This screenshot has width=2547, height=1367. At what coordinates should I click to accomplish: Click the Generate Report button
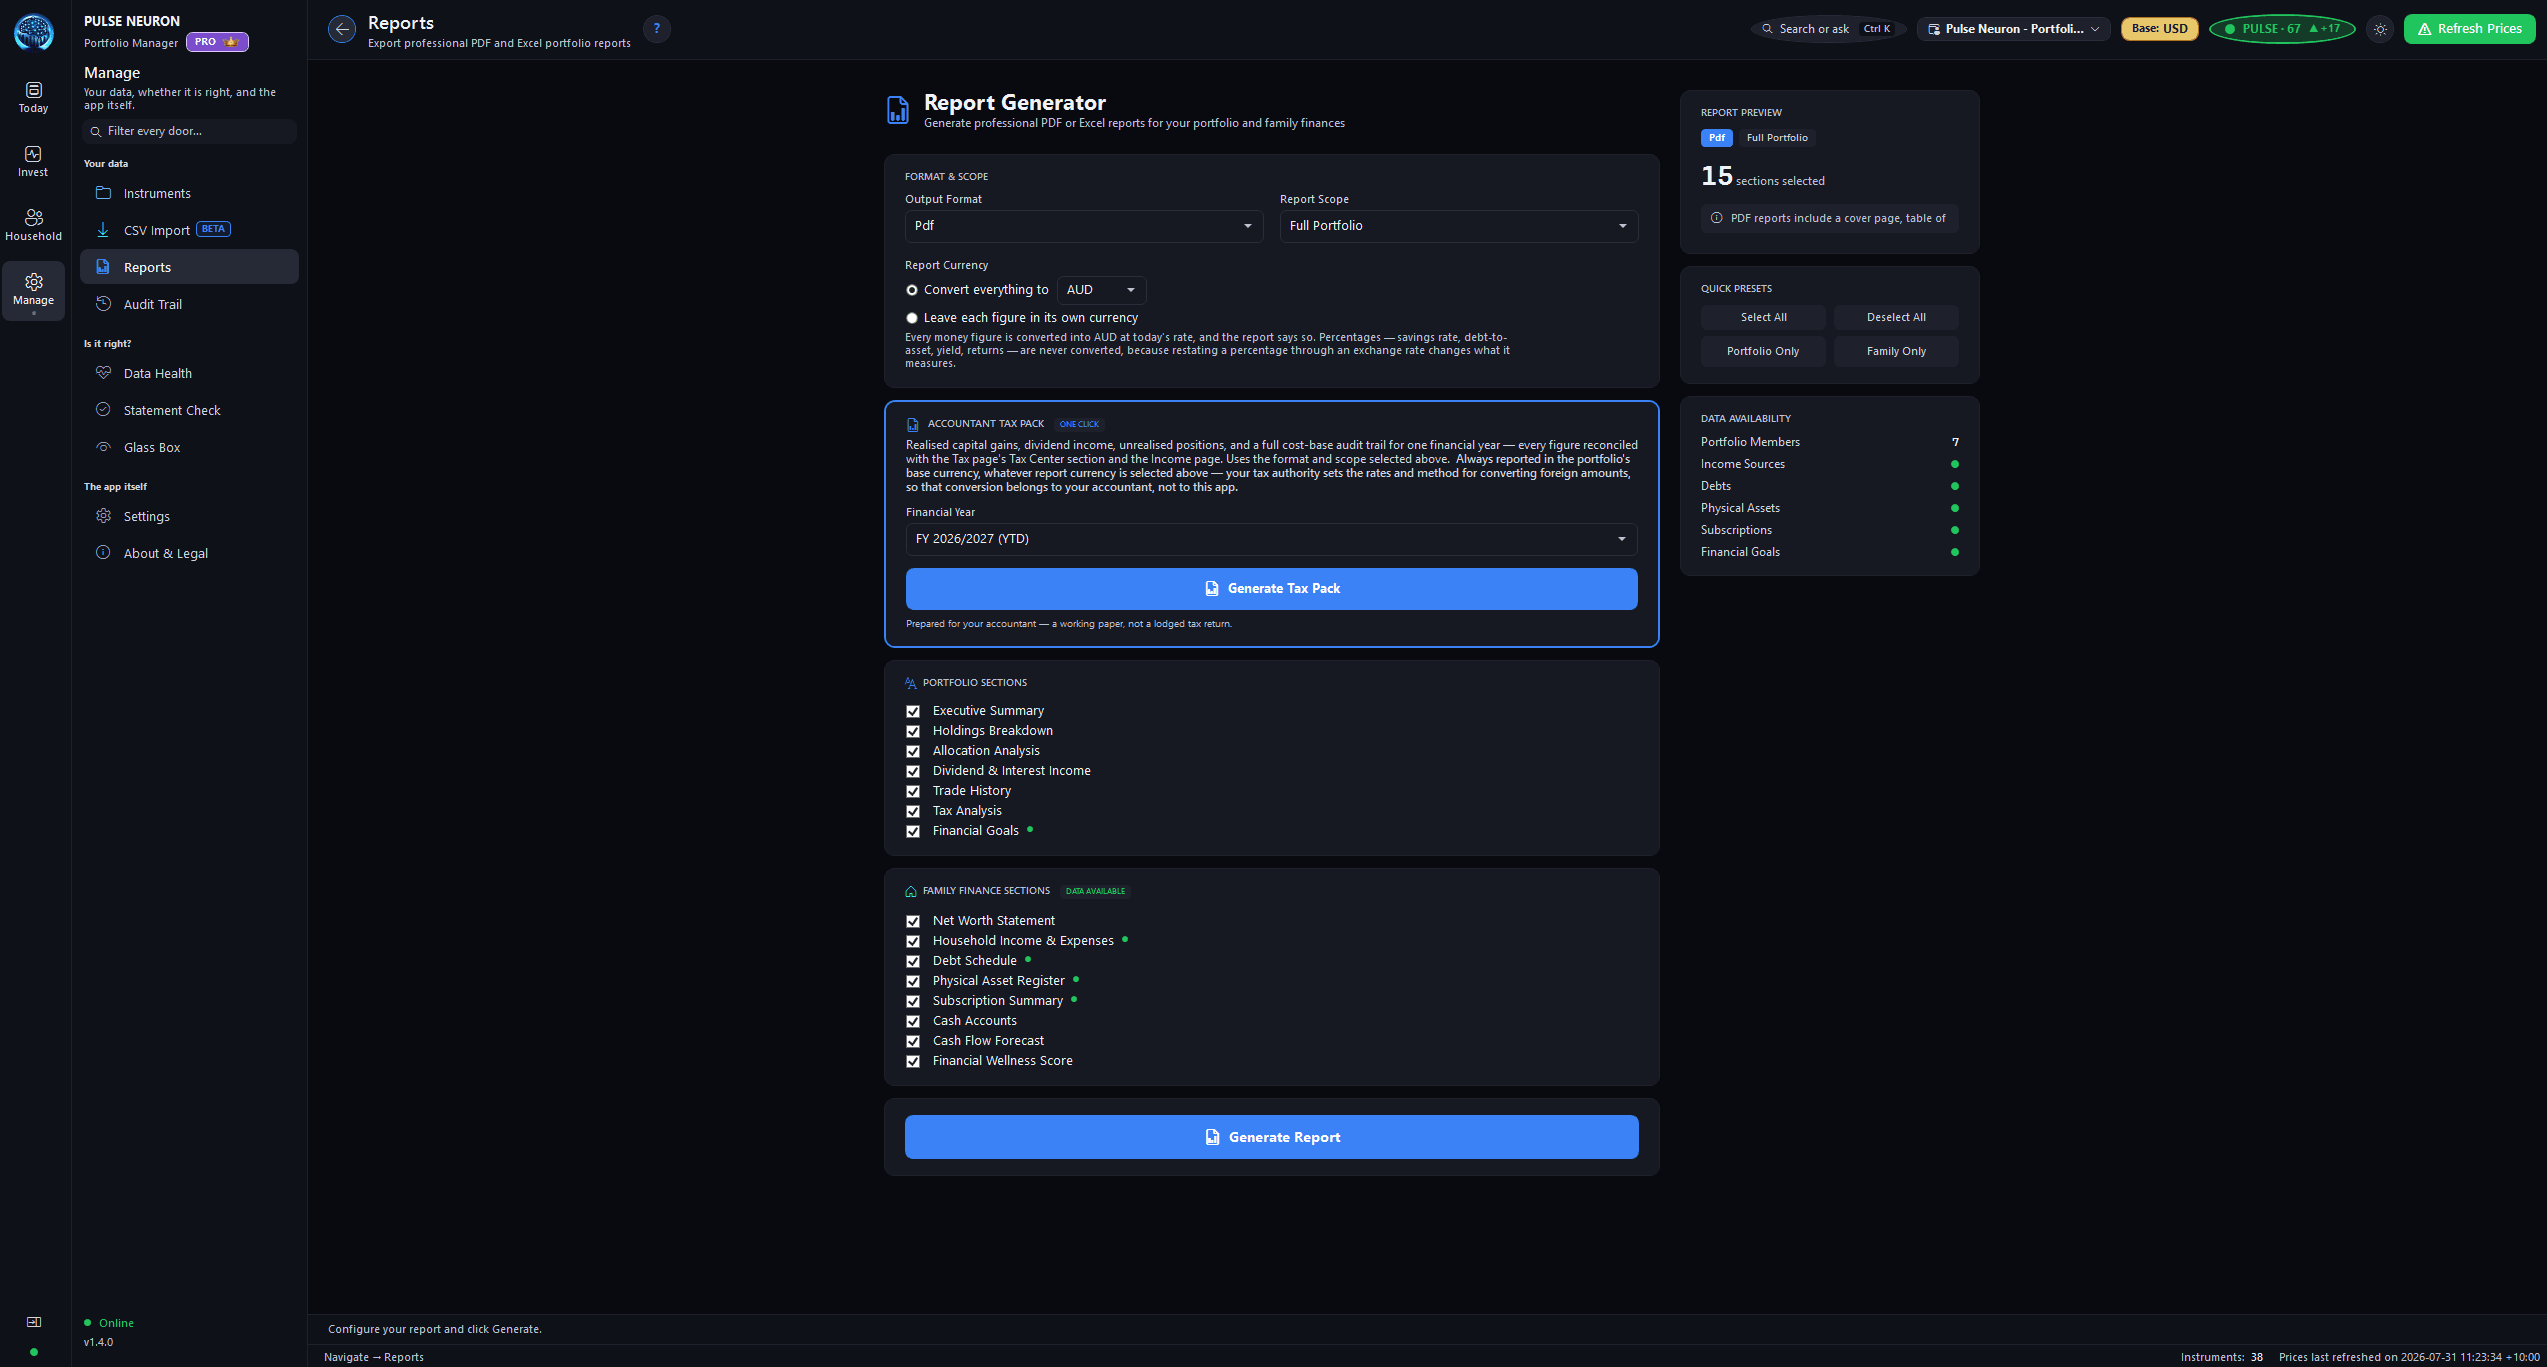coord(1271,1137)
